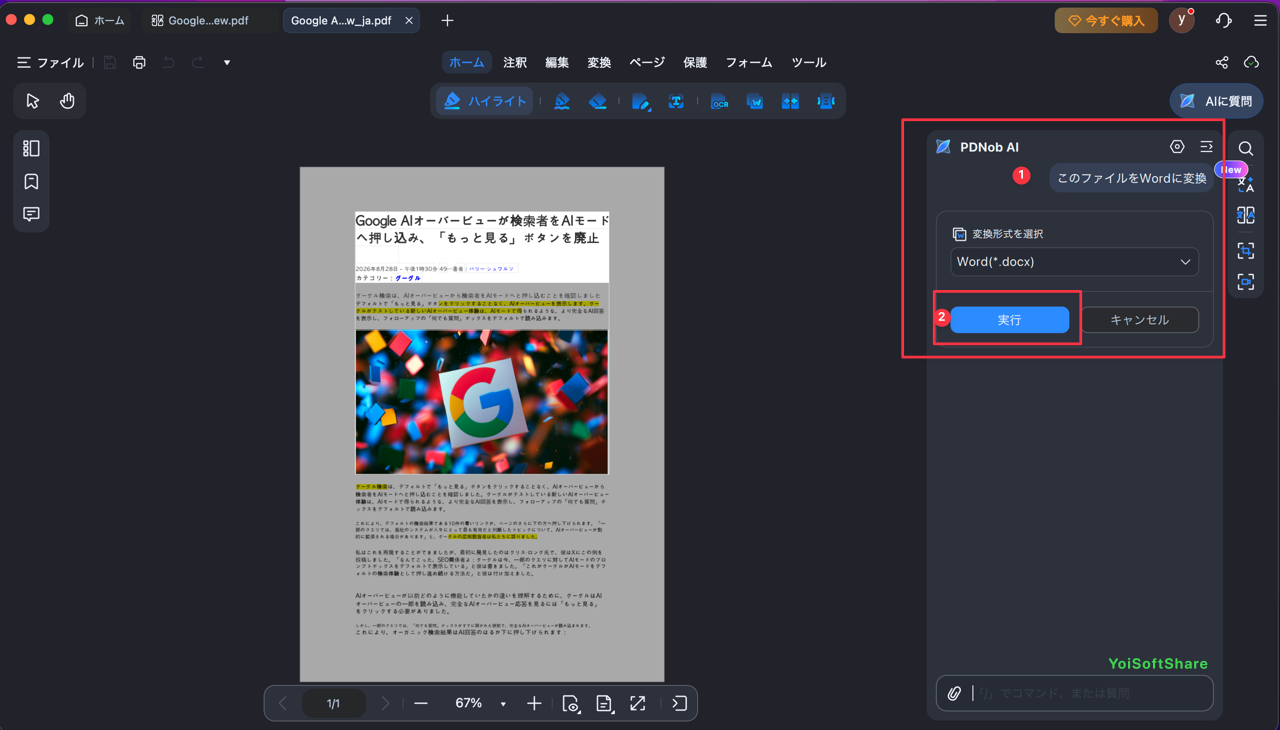Click the rightmost page layout toolbar icon
Viewport: 1280px width, 730px height.
coord(826,101)
